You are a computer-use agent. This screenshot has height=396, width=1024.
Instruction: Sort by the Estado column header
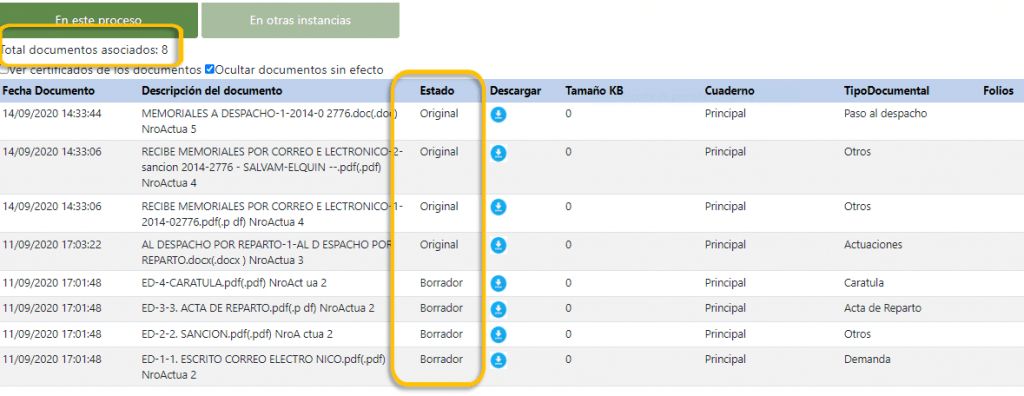[x=437, y=91]
